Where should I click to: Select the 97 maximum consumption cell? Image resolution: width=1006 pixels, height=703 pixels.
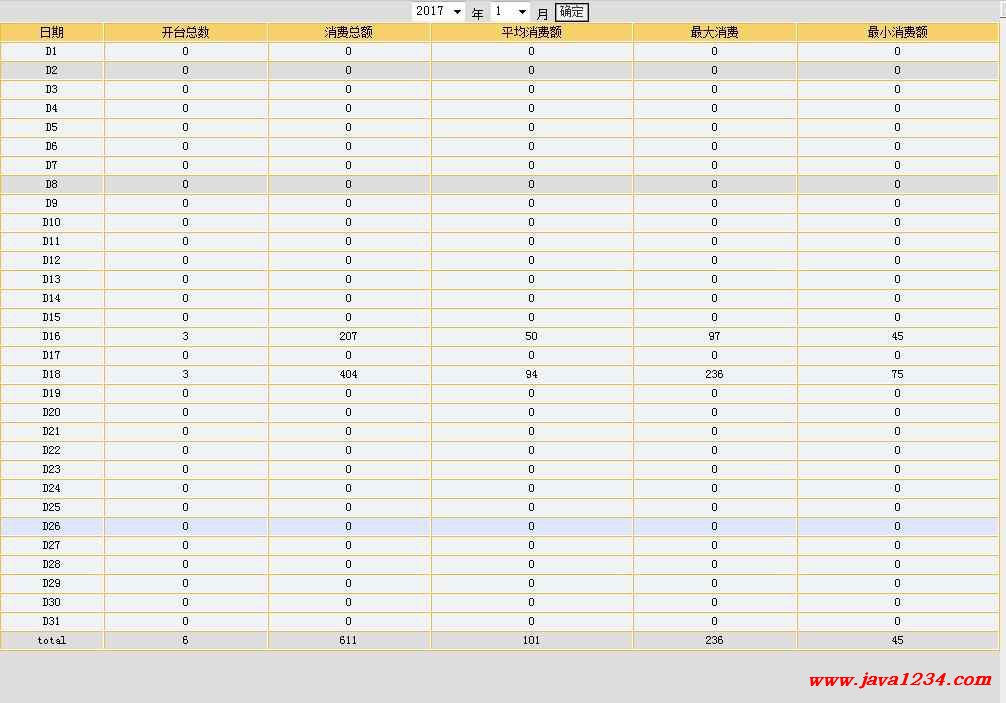pyautogui.click(x=714, y=336)
